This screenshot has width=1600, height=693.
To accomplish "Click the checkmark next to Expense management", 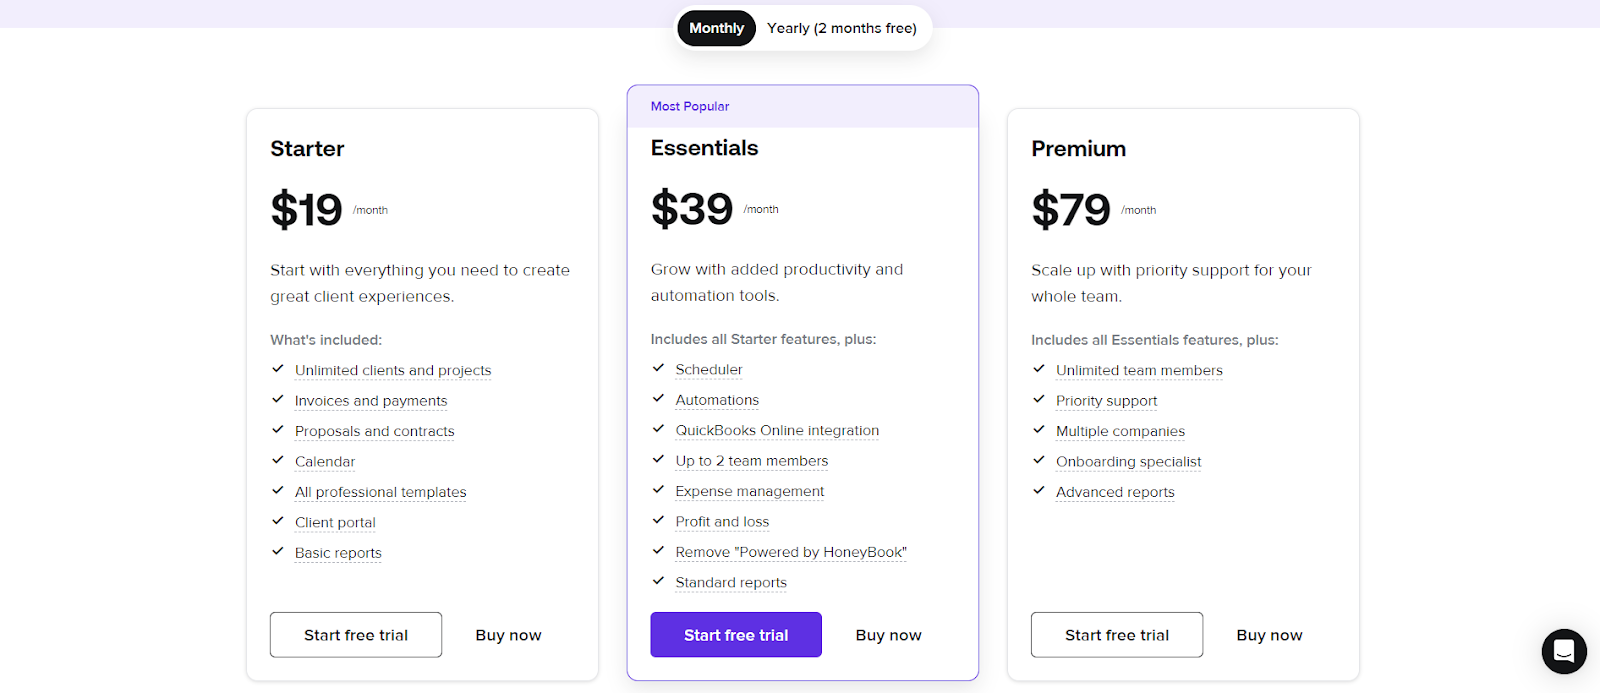I will (658, 490).
